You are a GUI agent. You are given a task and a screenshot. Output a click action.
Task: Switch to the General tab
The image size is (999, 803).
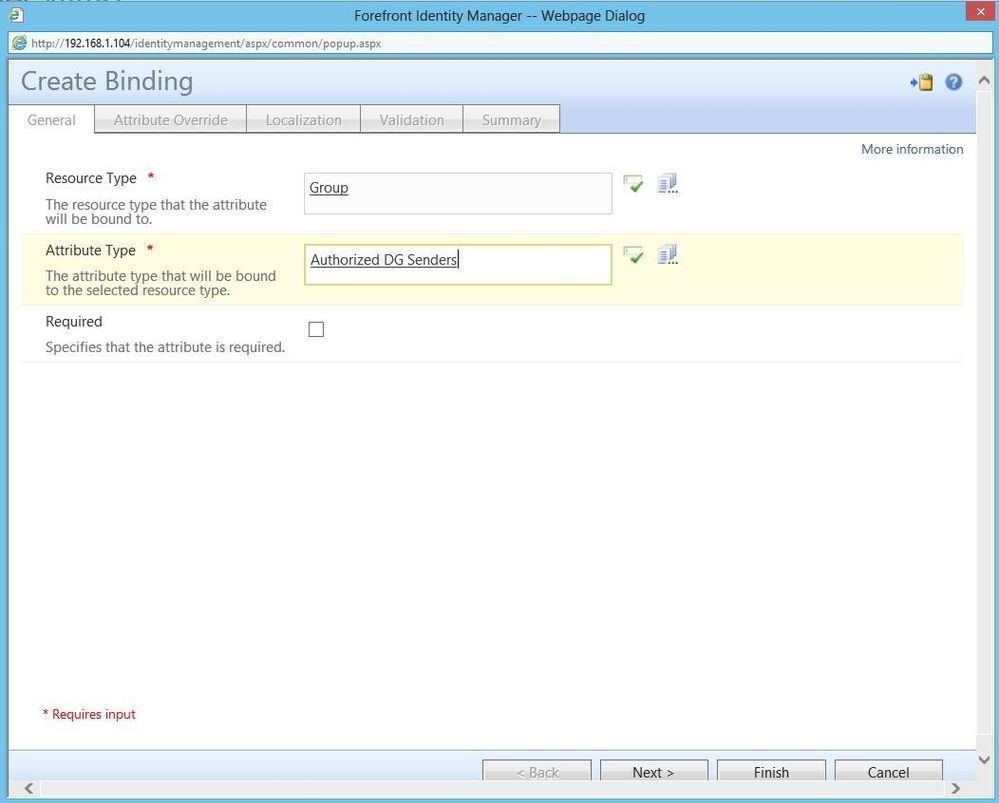tap(52, 120)
